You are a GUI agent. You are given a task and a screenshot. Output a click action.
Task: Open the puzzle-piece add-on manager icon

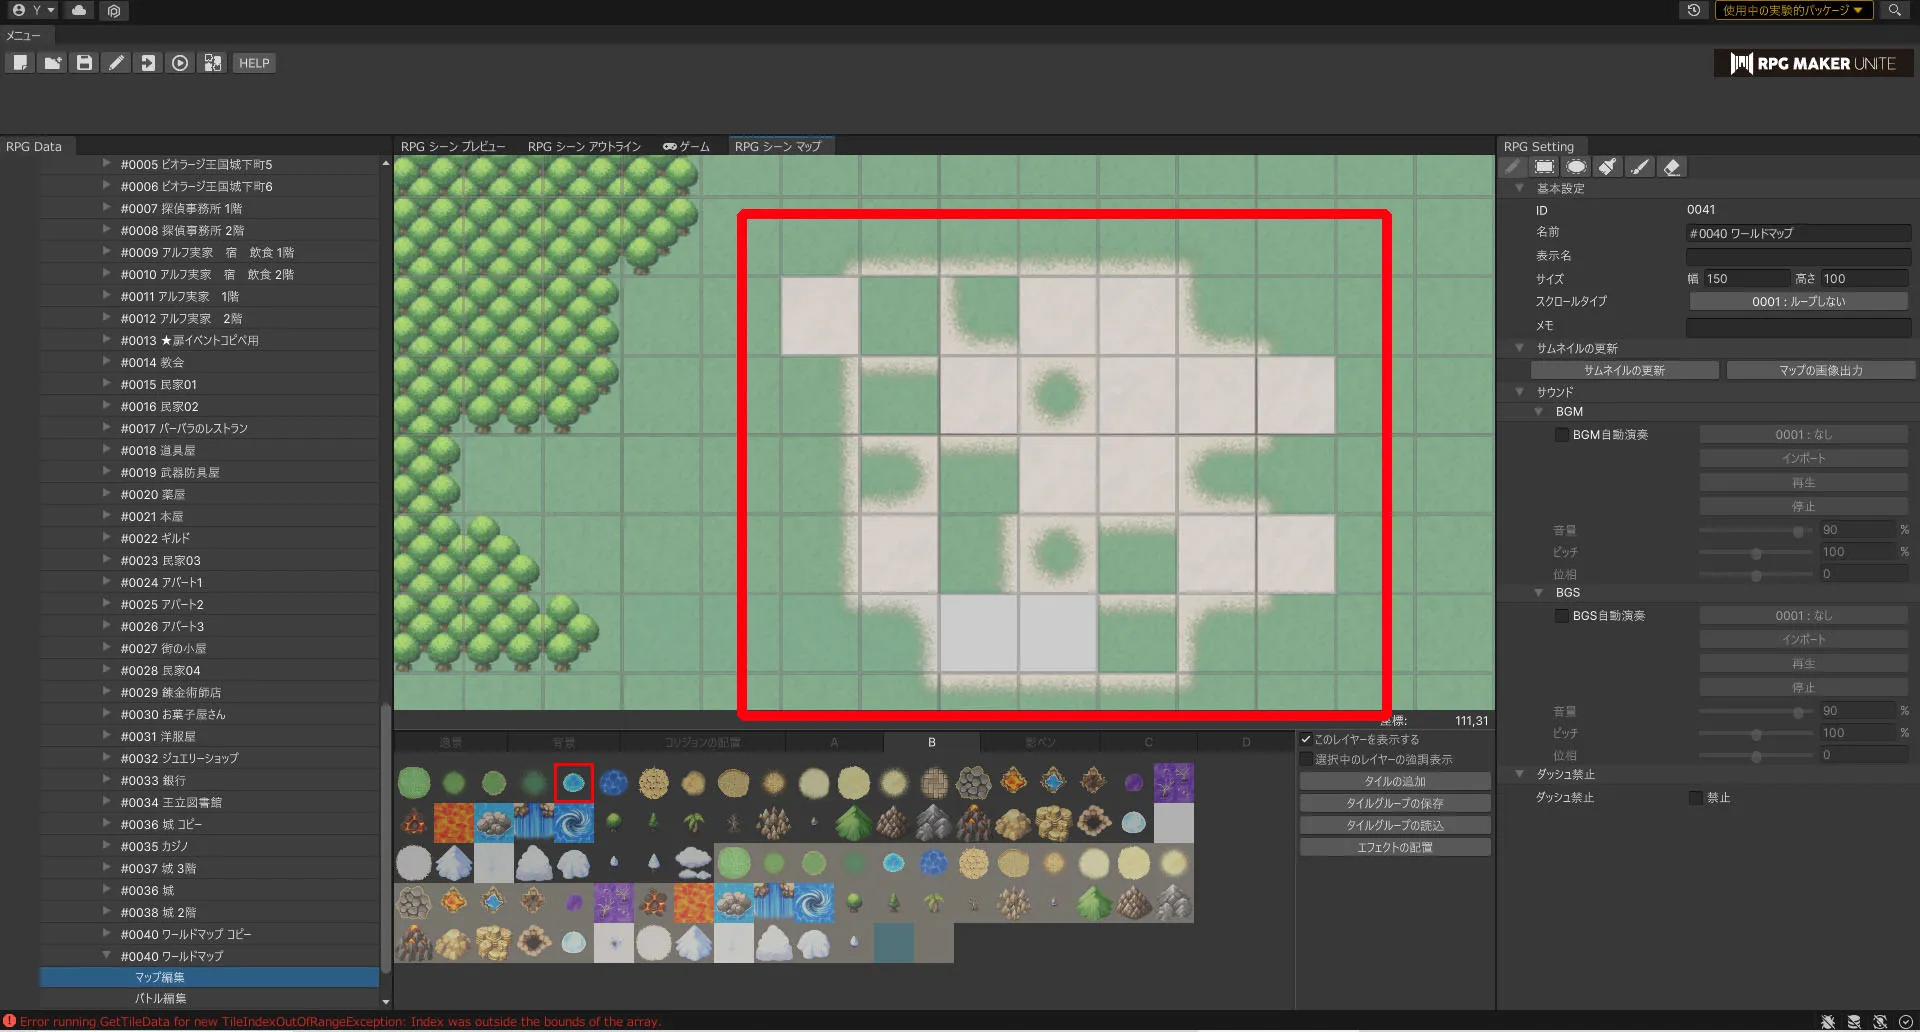[x=212, y=63]
